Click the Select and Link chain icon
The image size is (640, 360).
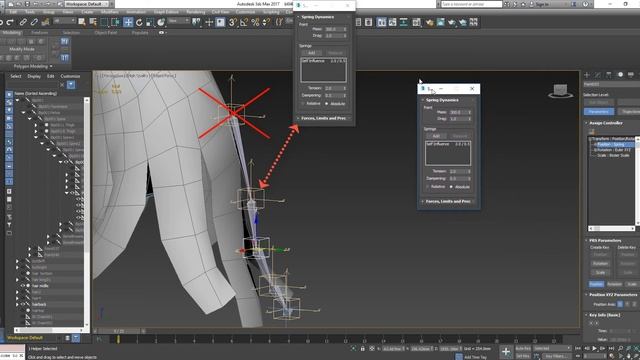pyautogui.click(x=23, y=22)
